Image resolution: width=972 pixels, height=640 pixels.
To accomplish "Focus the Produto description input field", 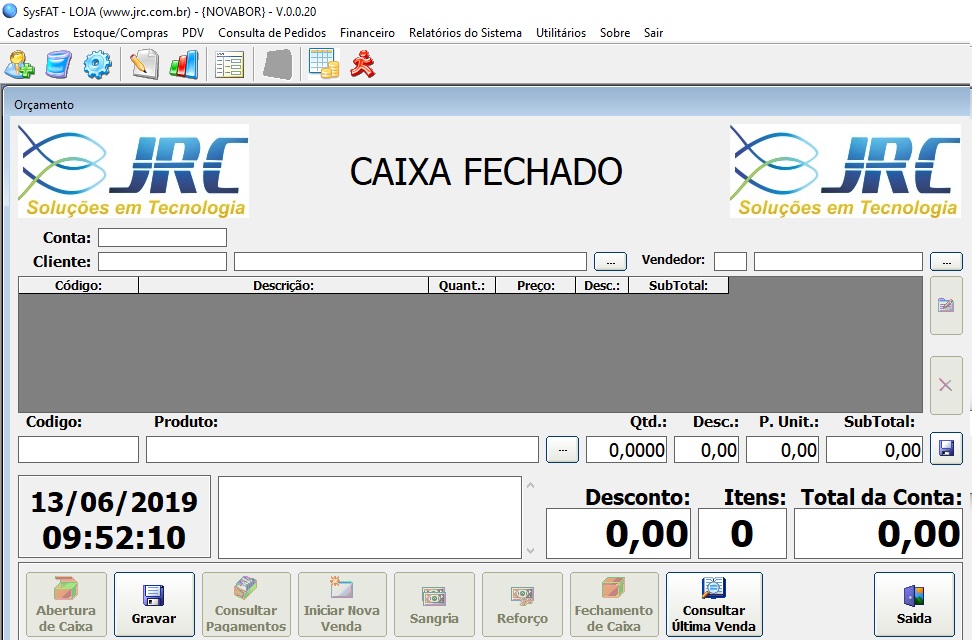I will point(342,450).
